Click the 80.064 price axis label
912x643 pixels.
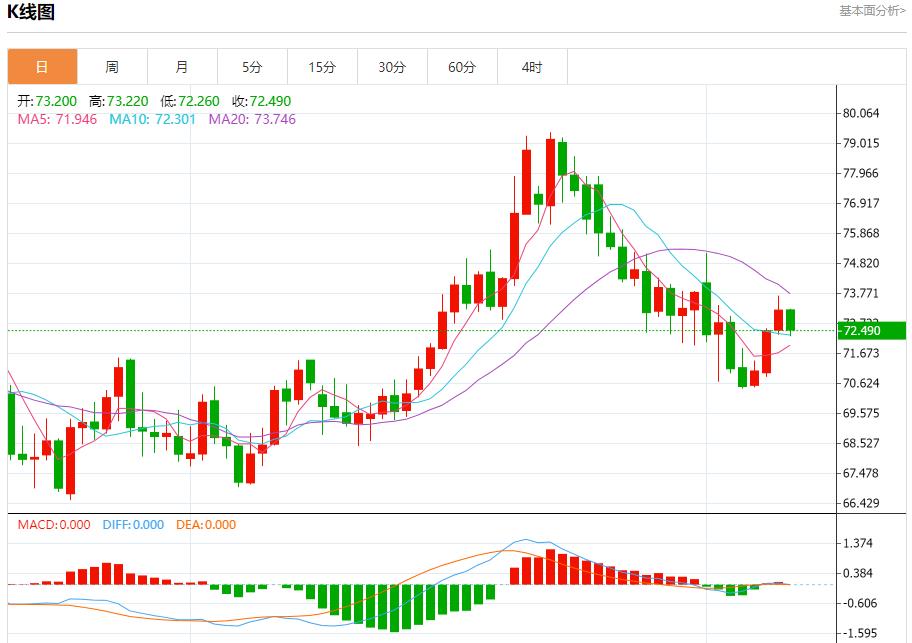(x=861, y=113)
